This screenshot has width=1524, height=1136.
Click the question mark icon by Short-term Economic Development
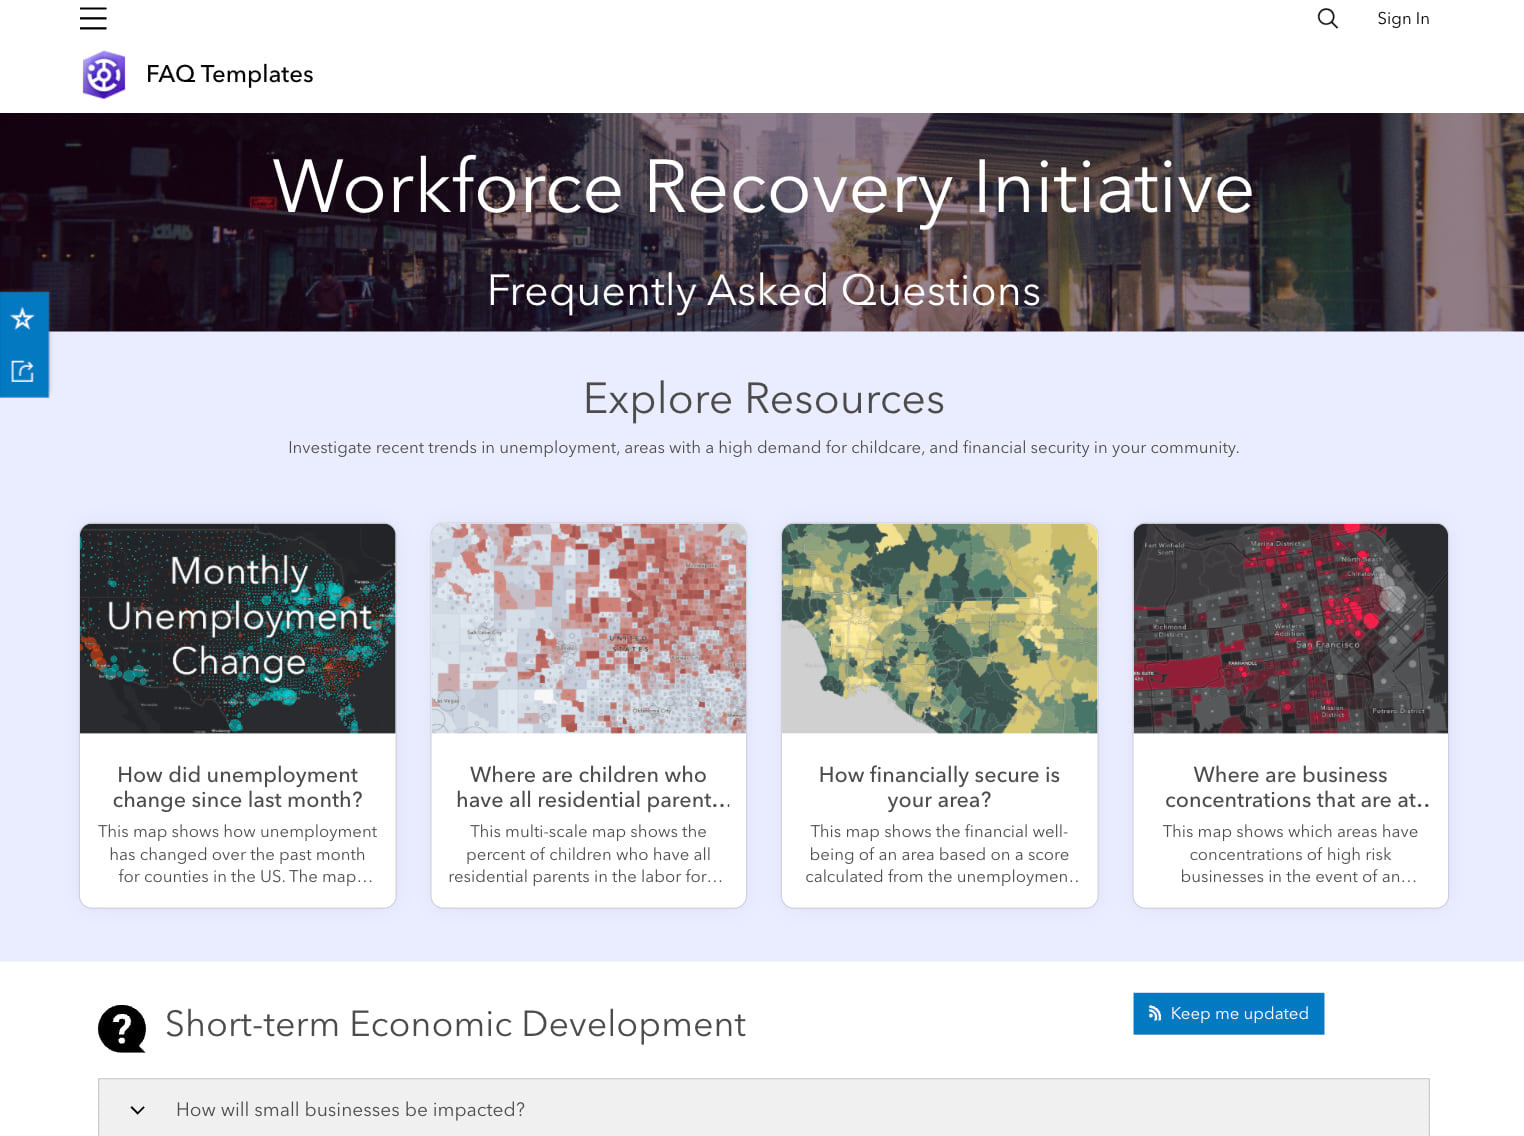coord(122,1028)
